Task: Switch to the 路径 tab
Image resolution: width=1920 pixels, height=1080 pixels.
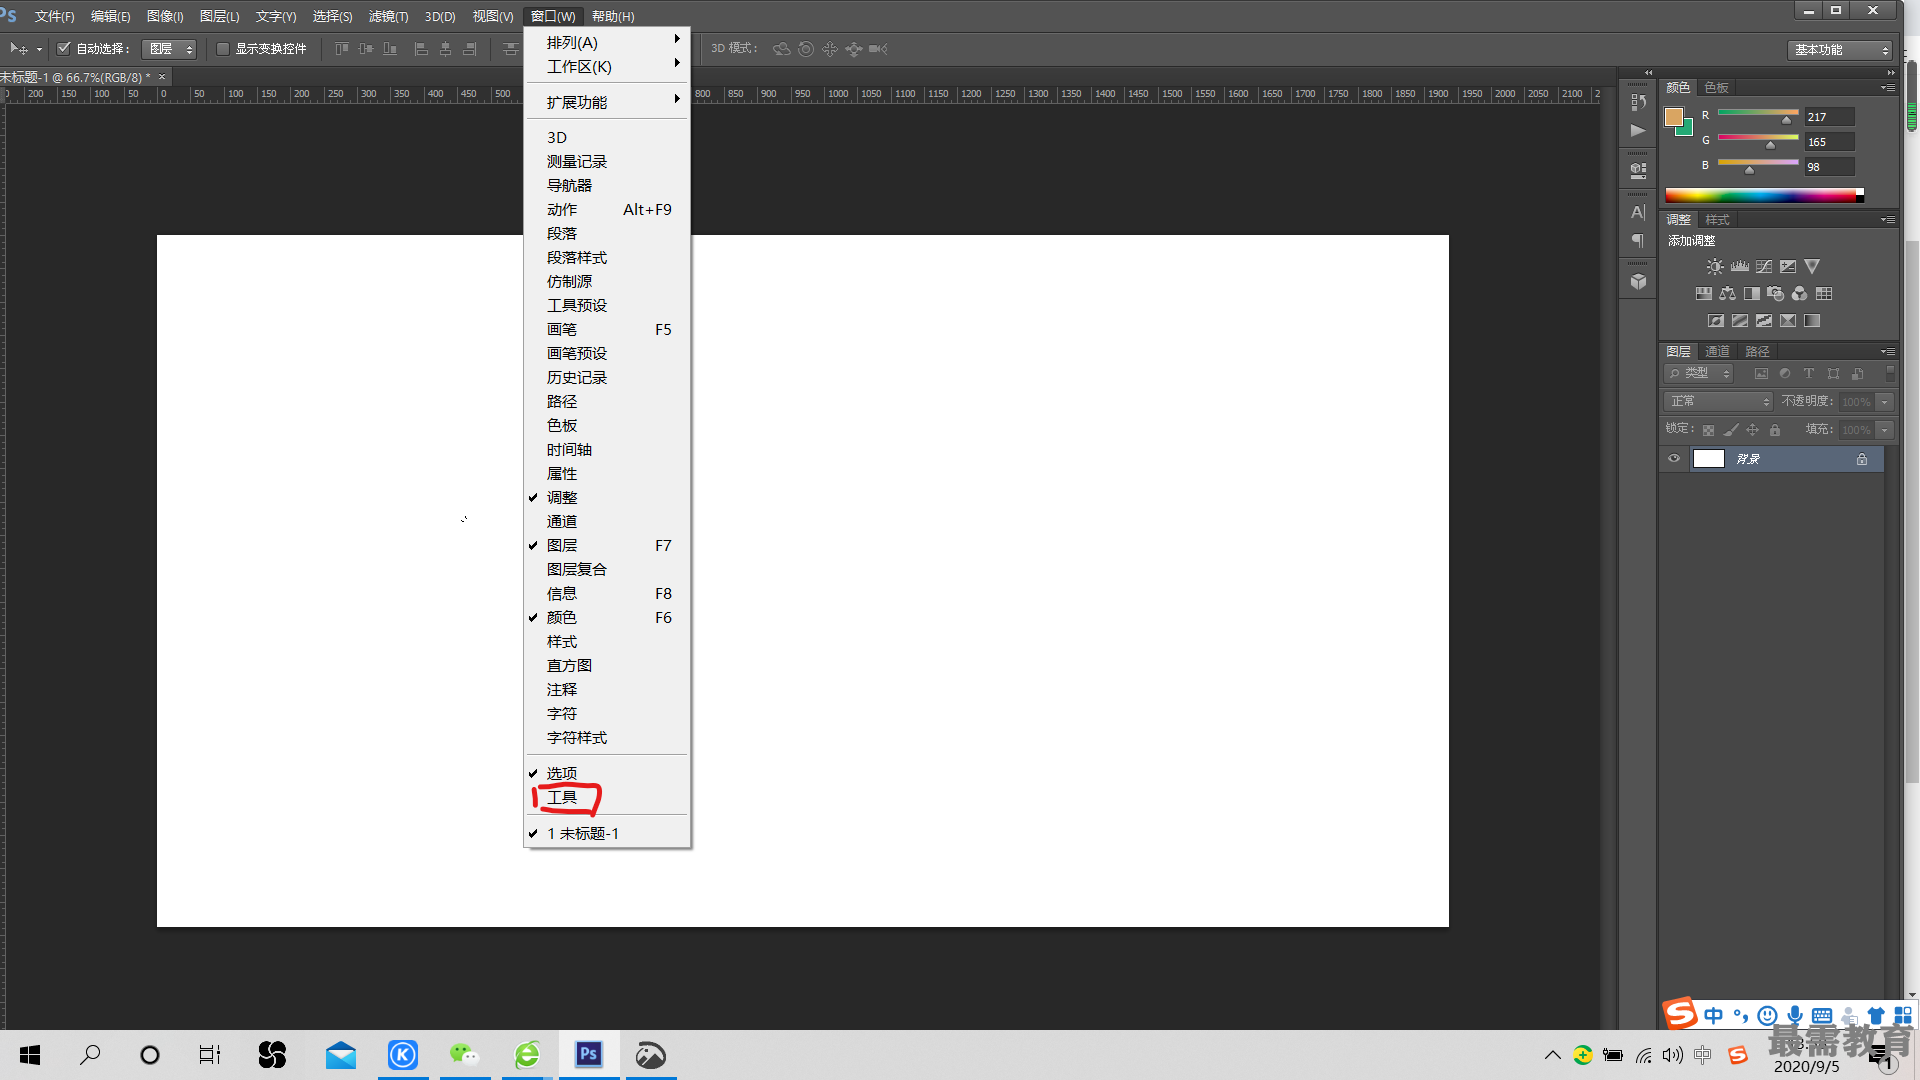Action: click(1757, 352)
